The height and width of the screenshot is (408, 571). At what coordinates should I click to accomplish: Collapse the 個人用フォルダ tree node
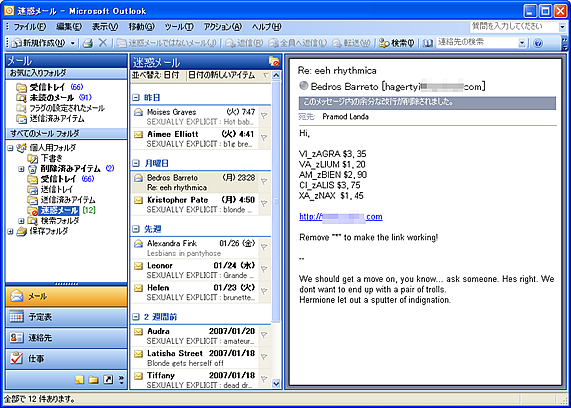click(x=10, y=148)
